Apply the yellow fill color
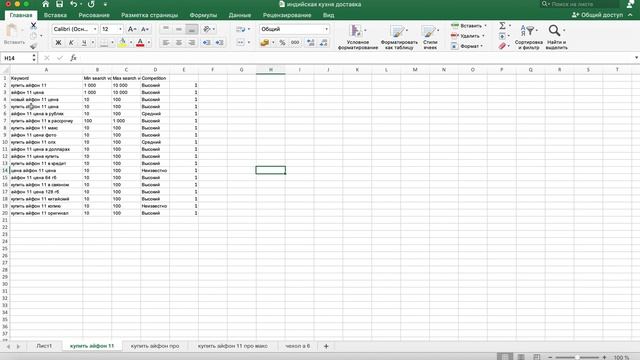 [122, 42]
